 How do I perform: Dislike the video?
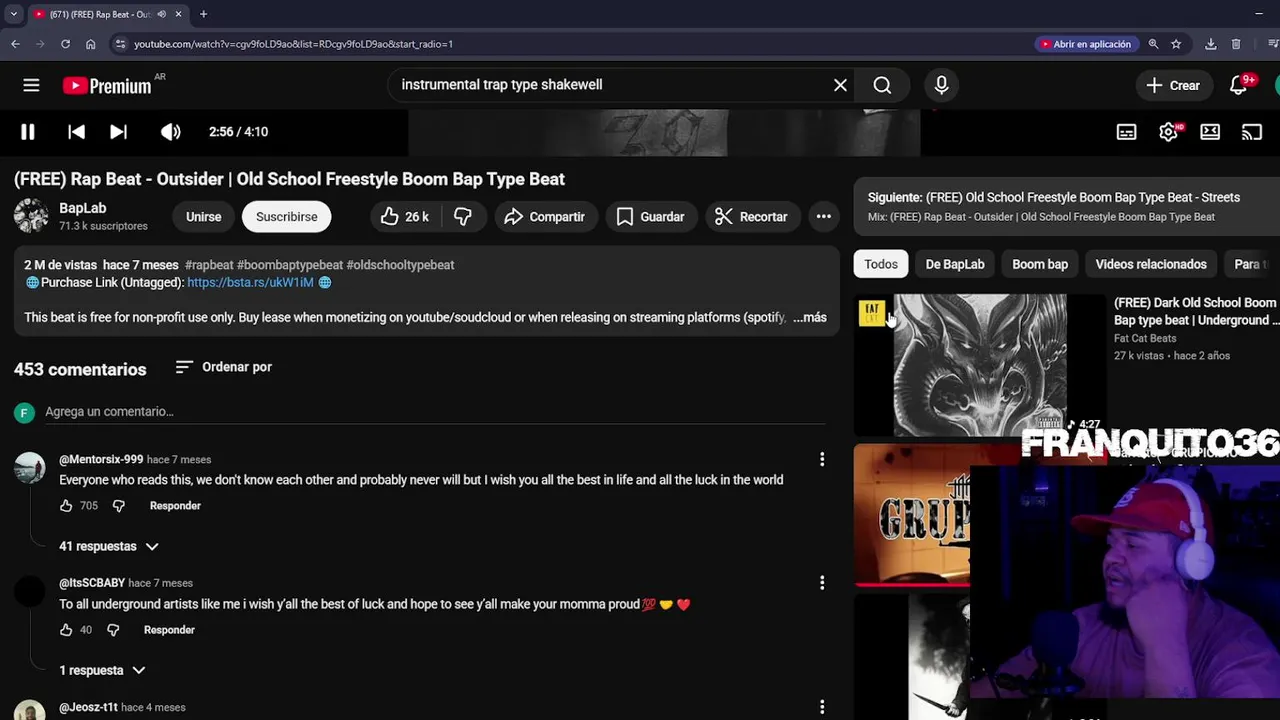(462, 217)
